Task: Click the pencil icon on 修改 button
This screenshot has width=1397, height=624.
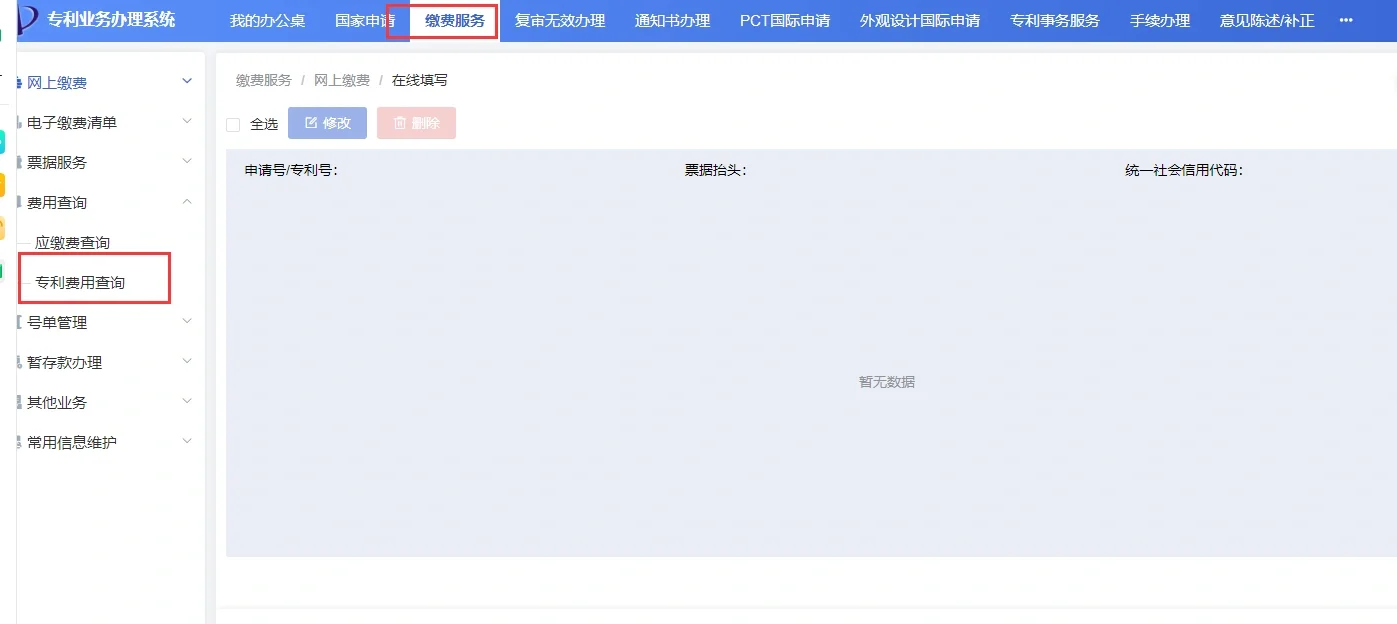Action: click(x=311, y=123)
